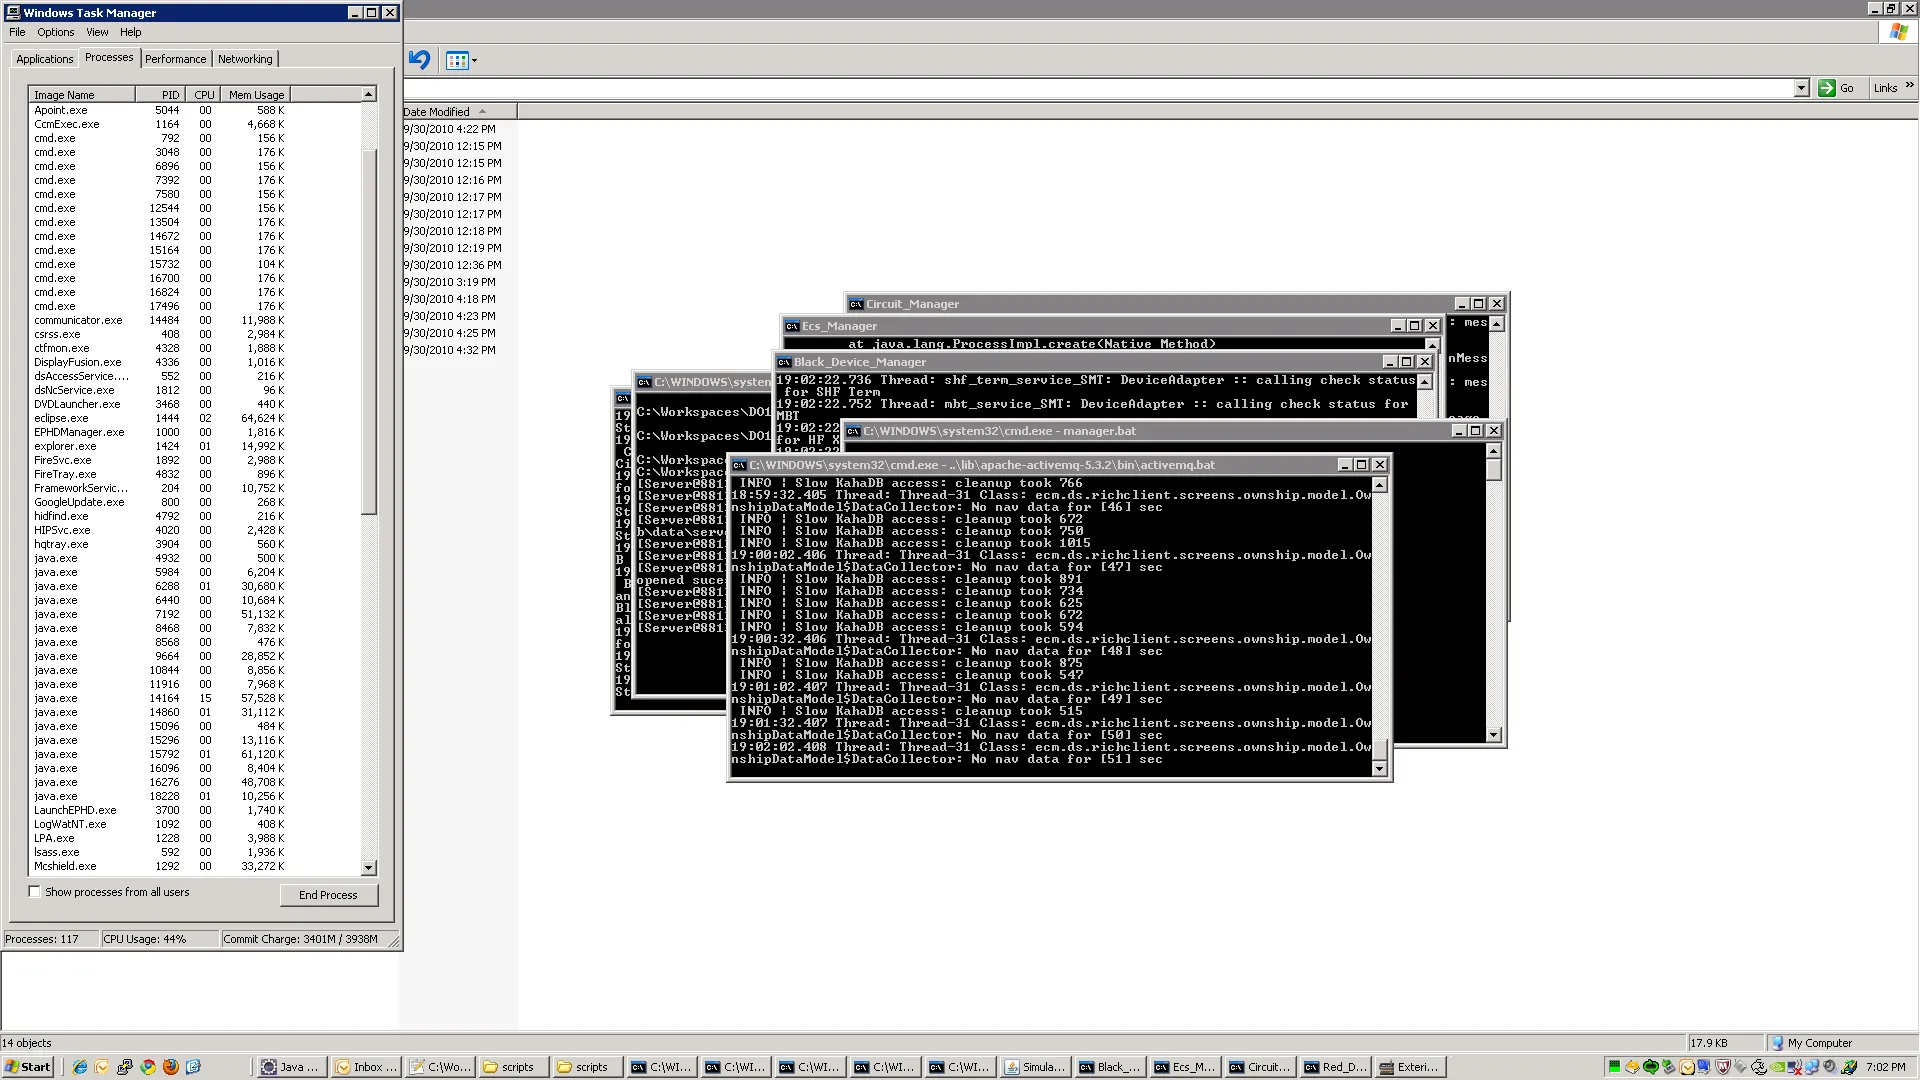The height and width of the screenshot is (1080, 1920).
Task: Enable Show processes from all users
Action: (x=35, y=892)
